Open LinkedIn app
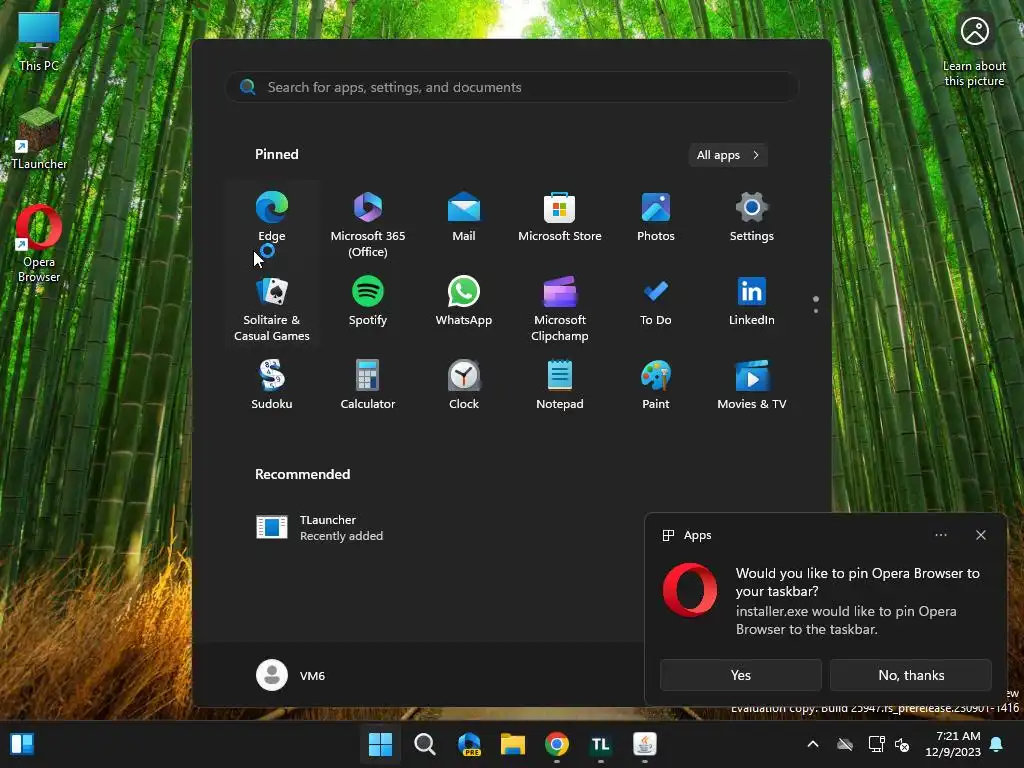The height and width of the screenshot is (768, 1024). [752, 302]
